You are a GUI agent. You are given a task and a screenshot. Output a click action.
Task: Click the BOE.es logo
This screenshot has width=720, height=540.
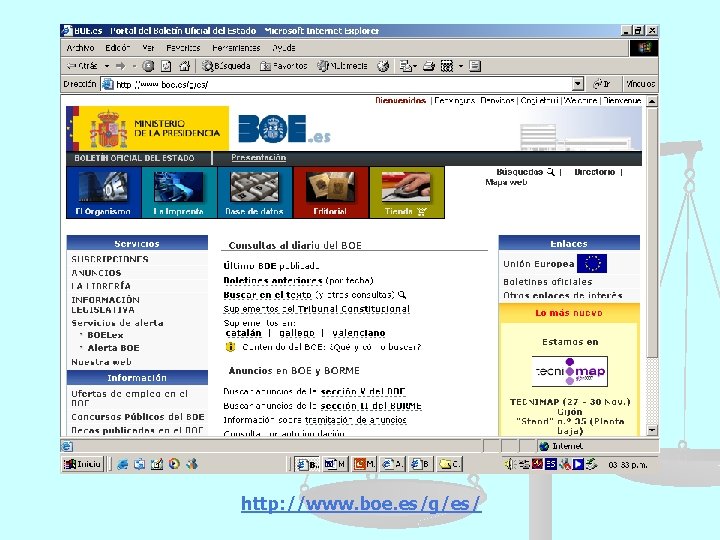[x=284, y=129]
